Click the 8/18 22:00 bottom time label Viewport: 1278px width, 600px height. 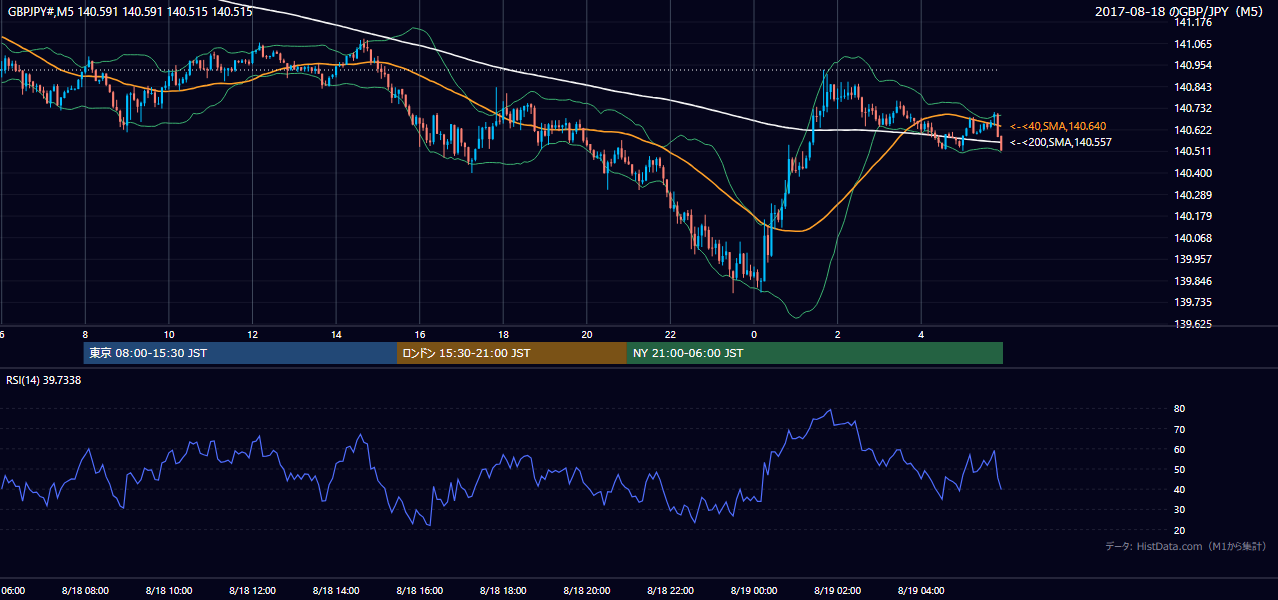[670, 591]
